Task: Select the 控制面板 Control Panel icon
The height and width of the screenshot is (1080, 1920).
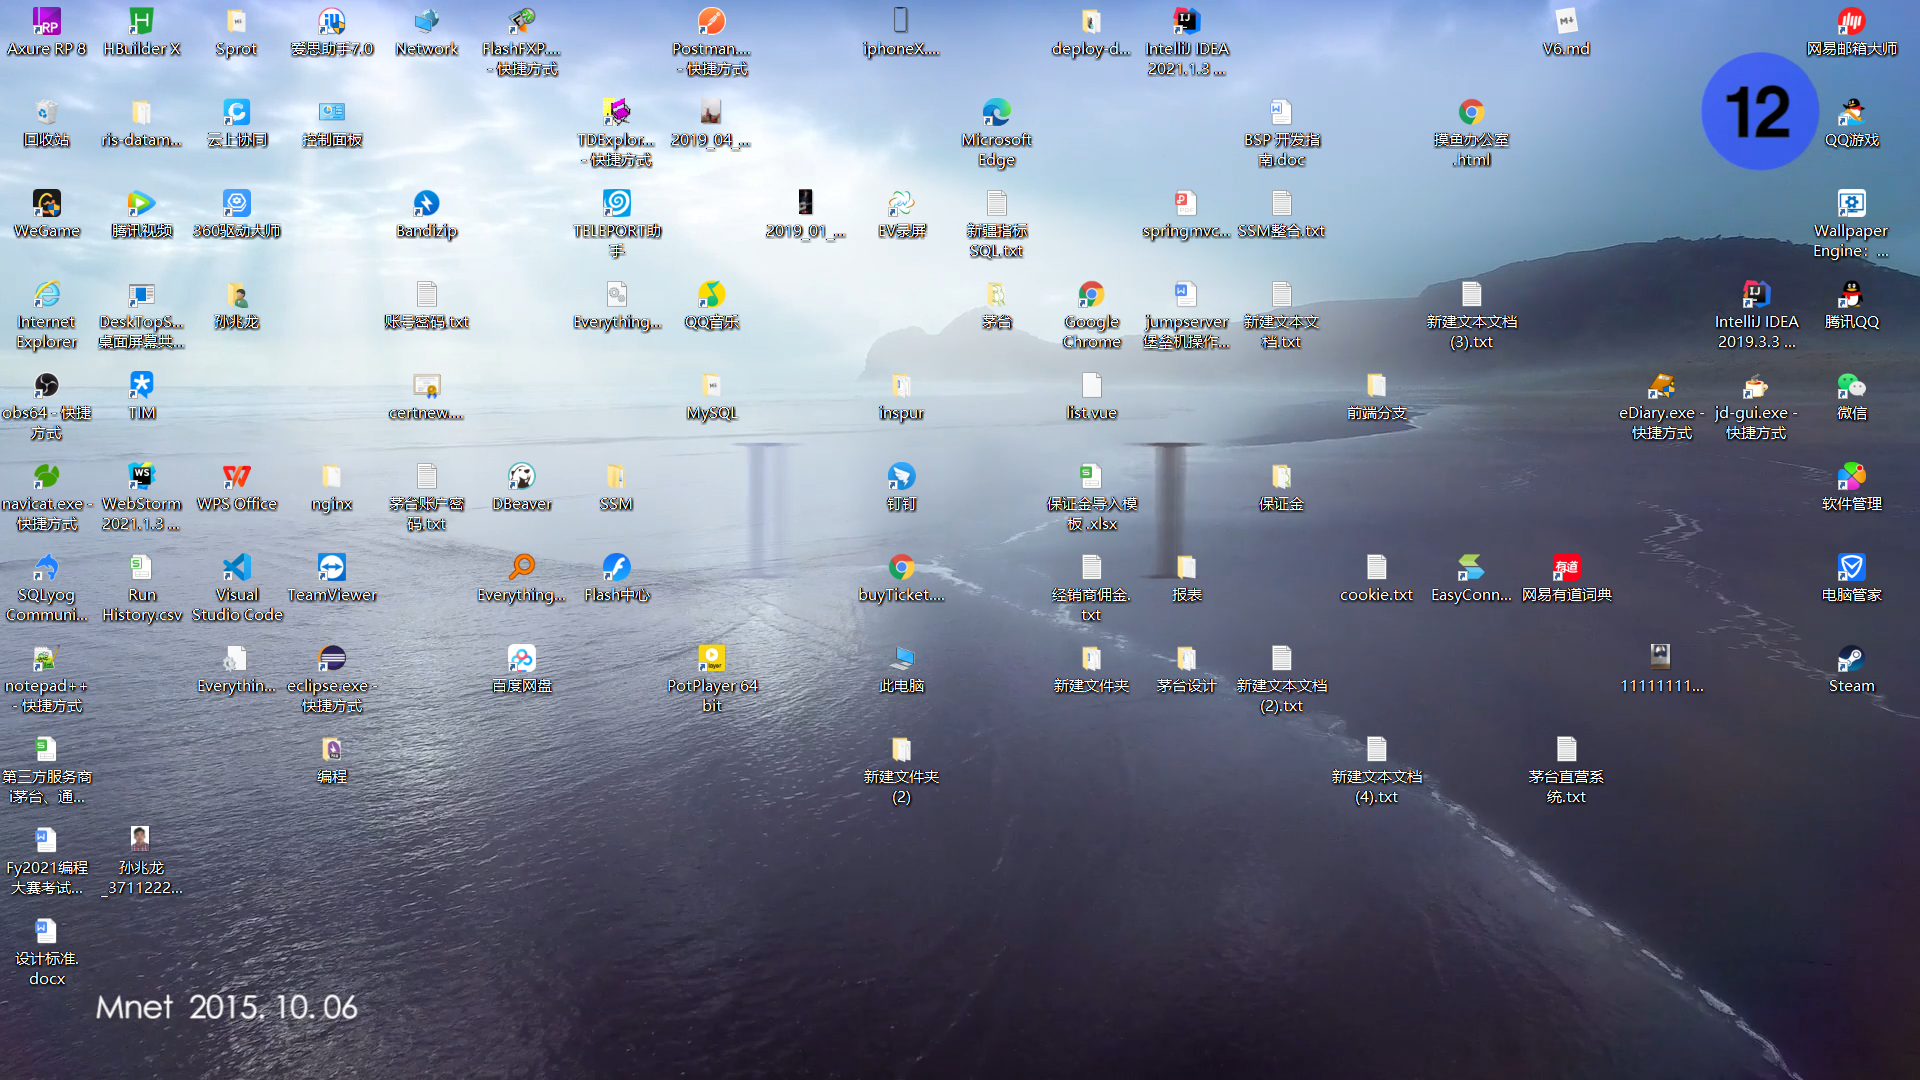Action: 332,124
